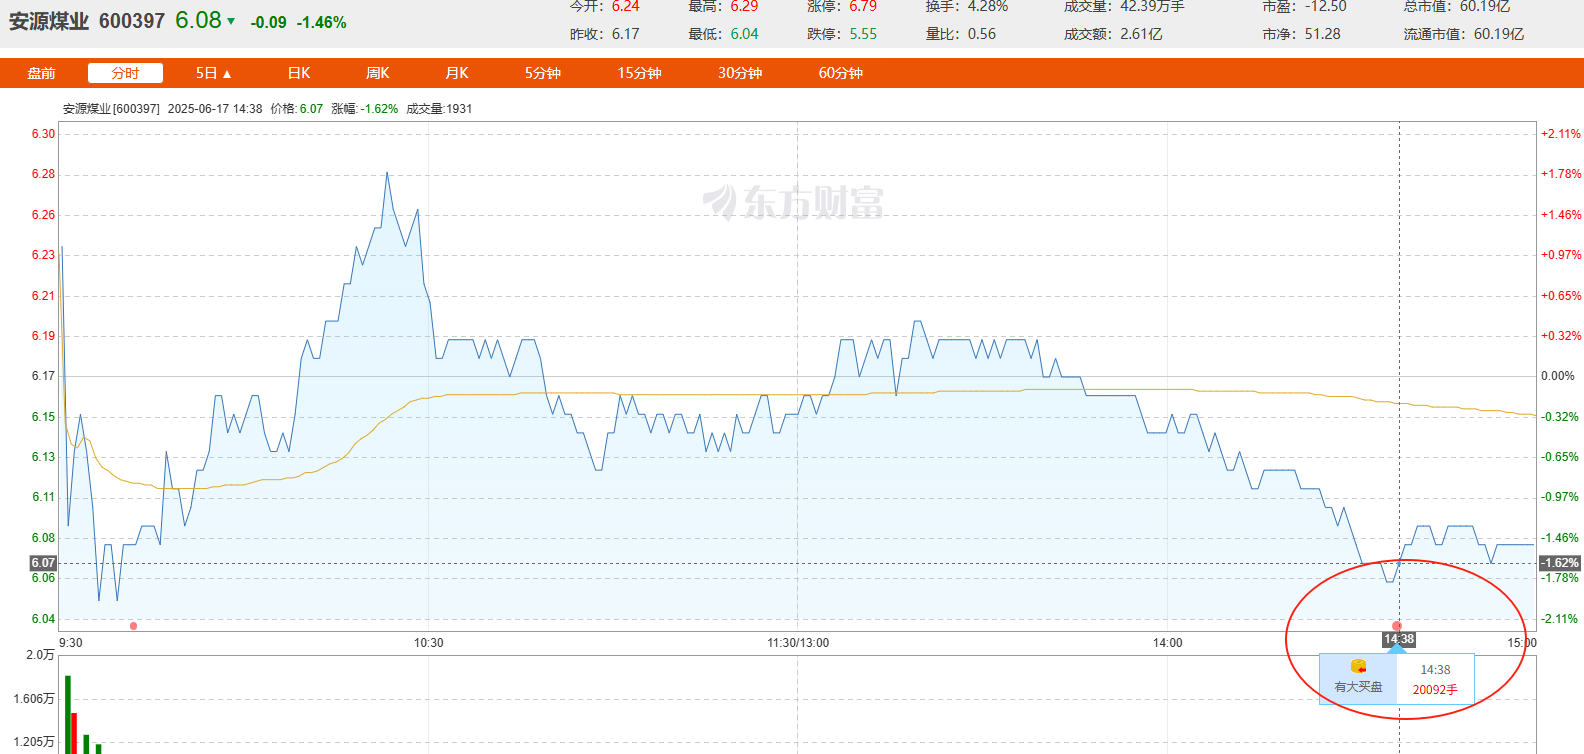
Task: Click the 14:00 time axis label
Action: click(1167, 643)
